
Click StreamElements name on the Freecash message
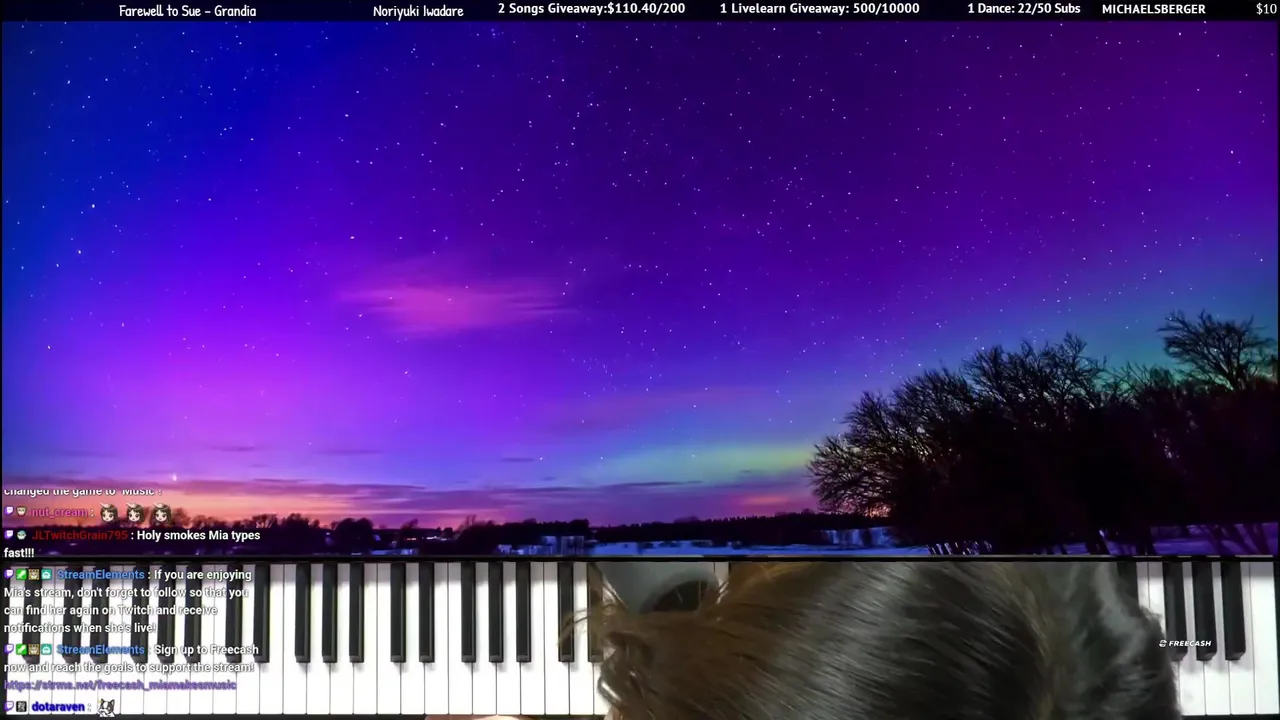click(x=101, y=650)
